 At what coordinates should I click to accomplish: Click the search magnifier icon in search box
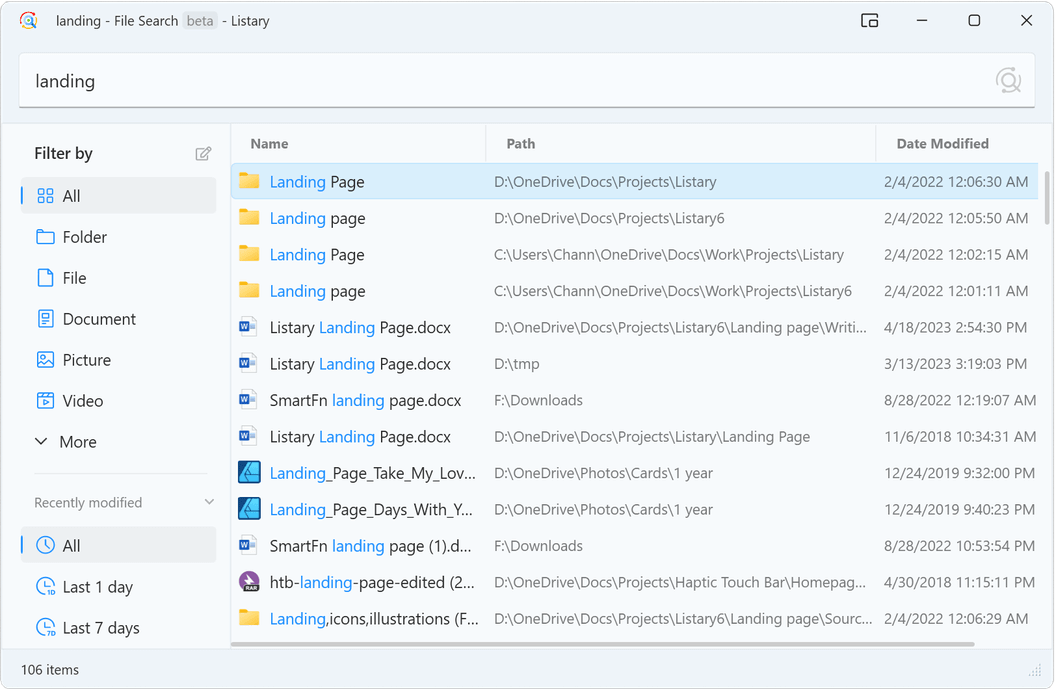(1008, 81)
